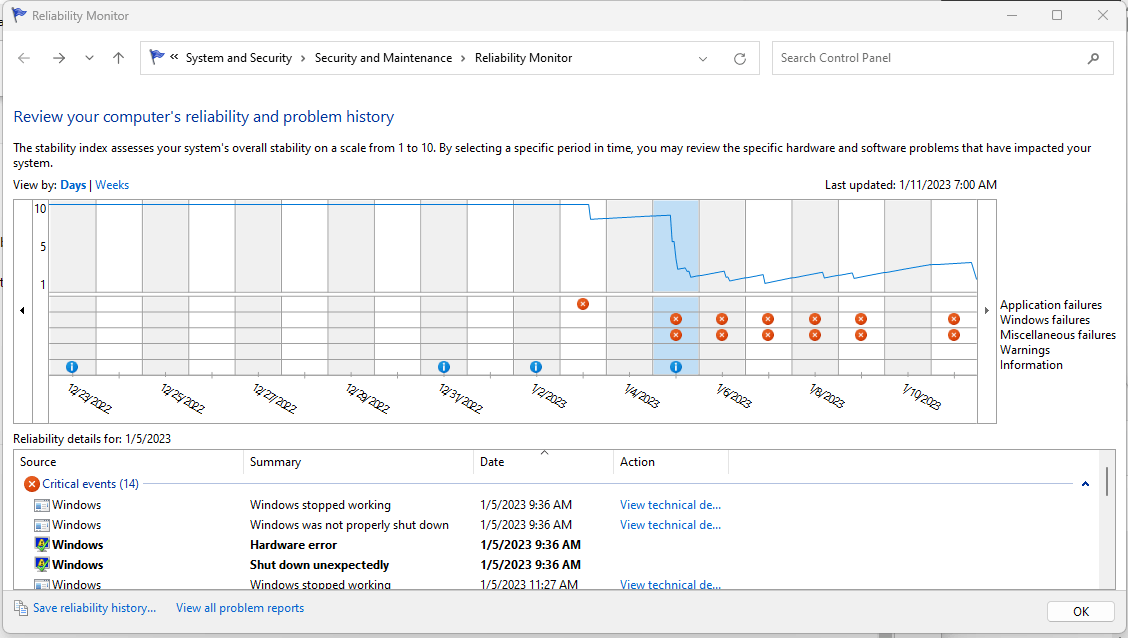1128x638 pixels.
Task: Open the recent locations dropdown
Action: coord(89,58)
